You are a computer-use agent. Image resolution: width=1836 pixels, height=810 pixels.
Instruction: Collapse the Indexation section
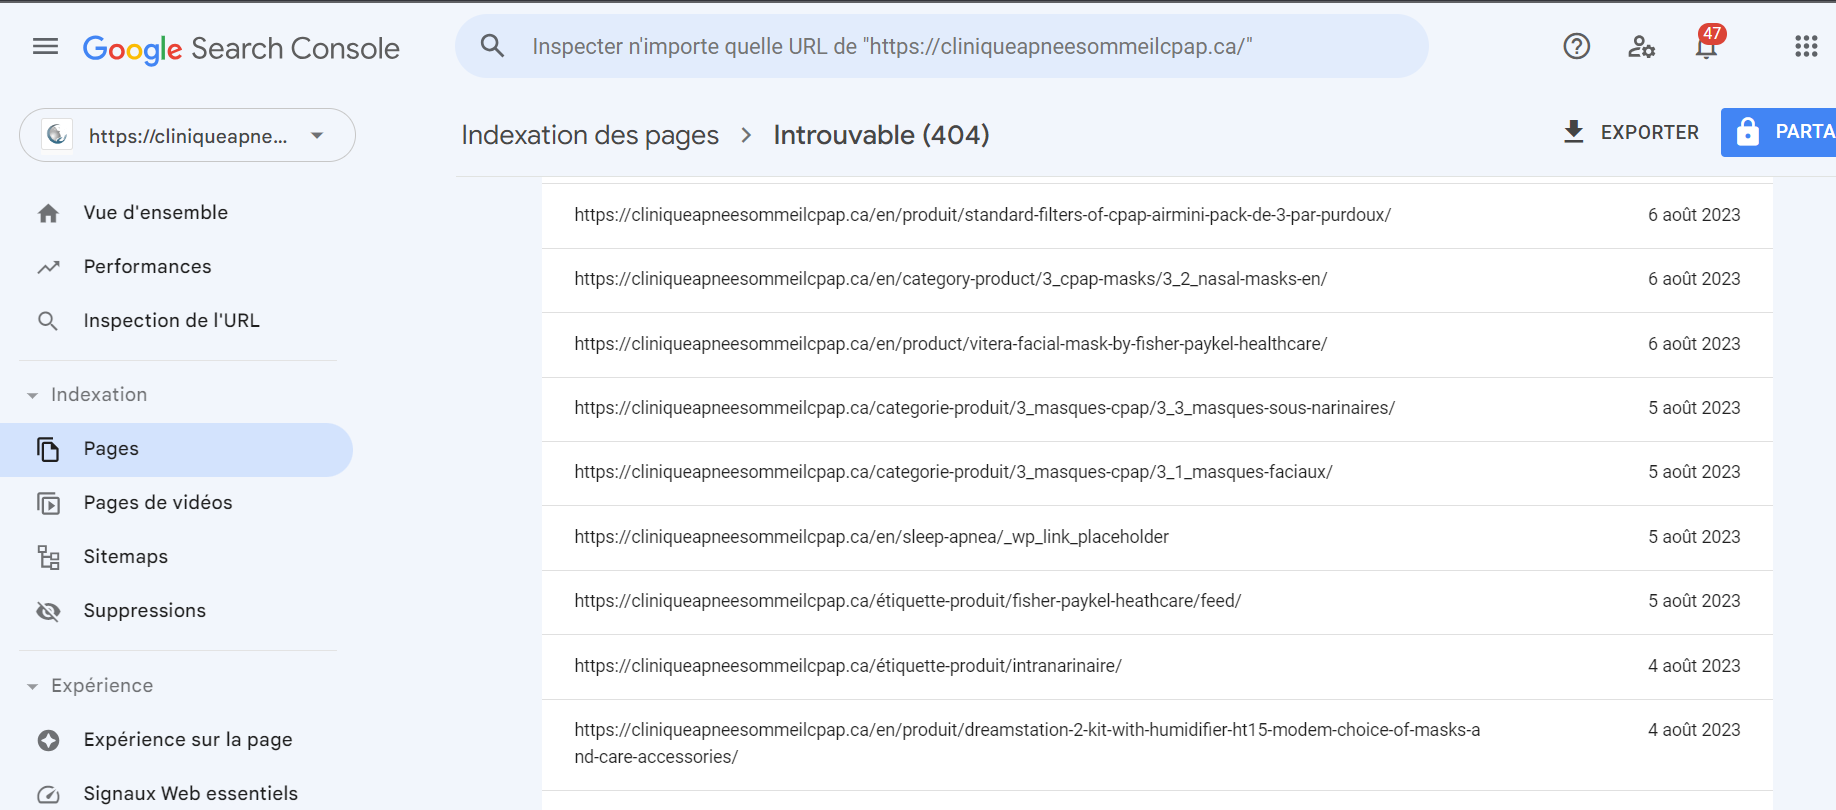click(x=32, y=396)
